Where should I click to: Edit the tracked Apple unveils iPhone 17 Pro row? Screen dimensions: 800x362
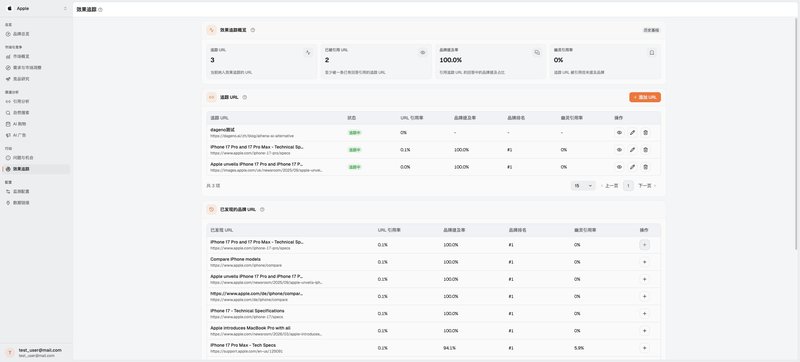click(x=632, y=167)
